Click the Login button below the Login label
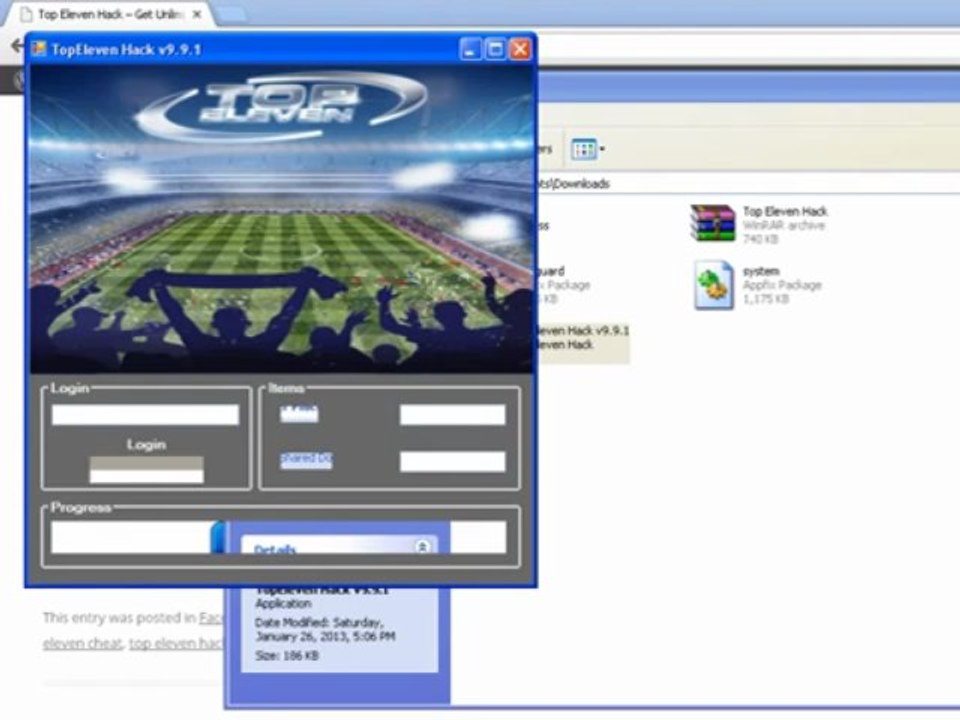Screen dimensions: 960x720 [x=146, y=470]
